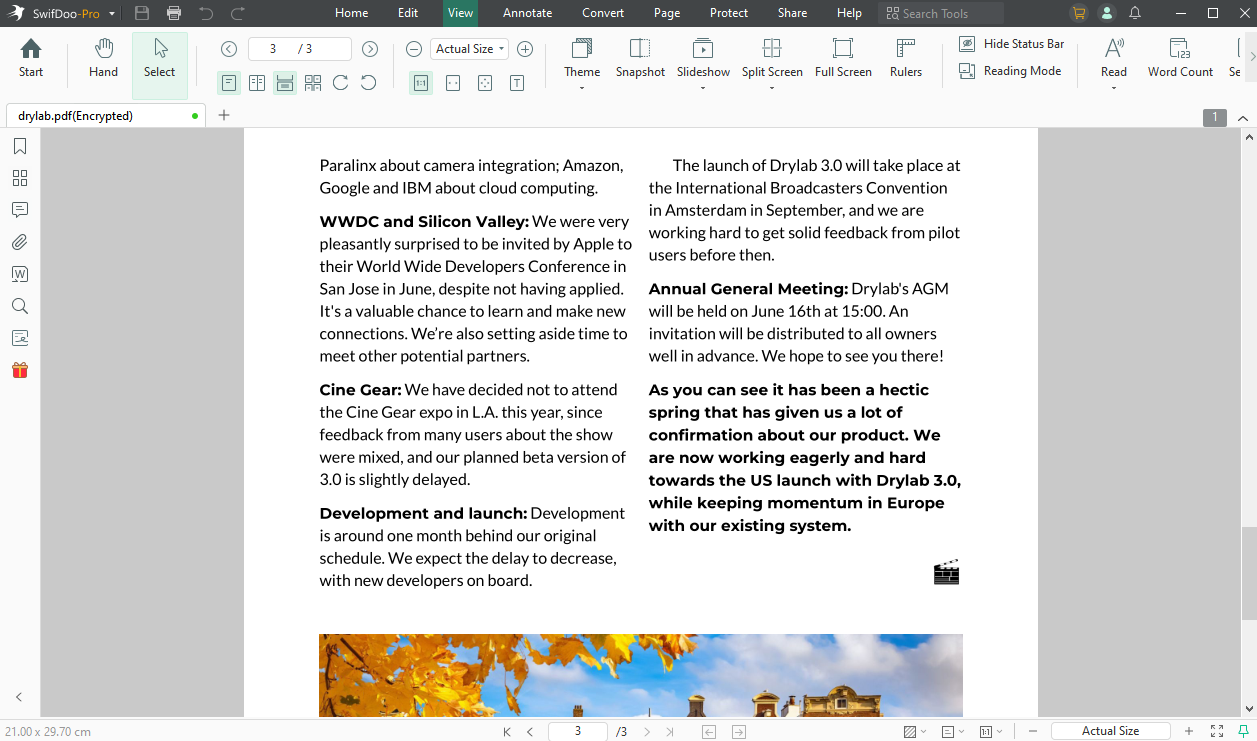
Task: Toggle Single Page view mode
Action: pos(229,83)
